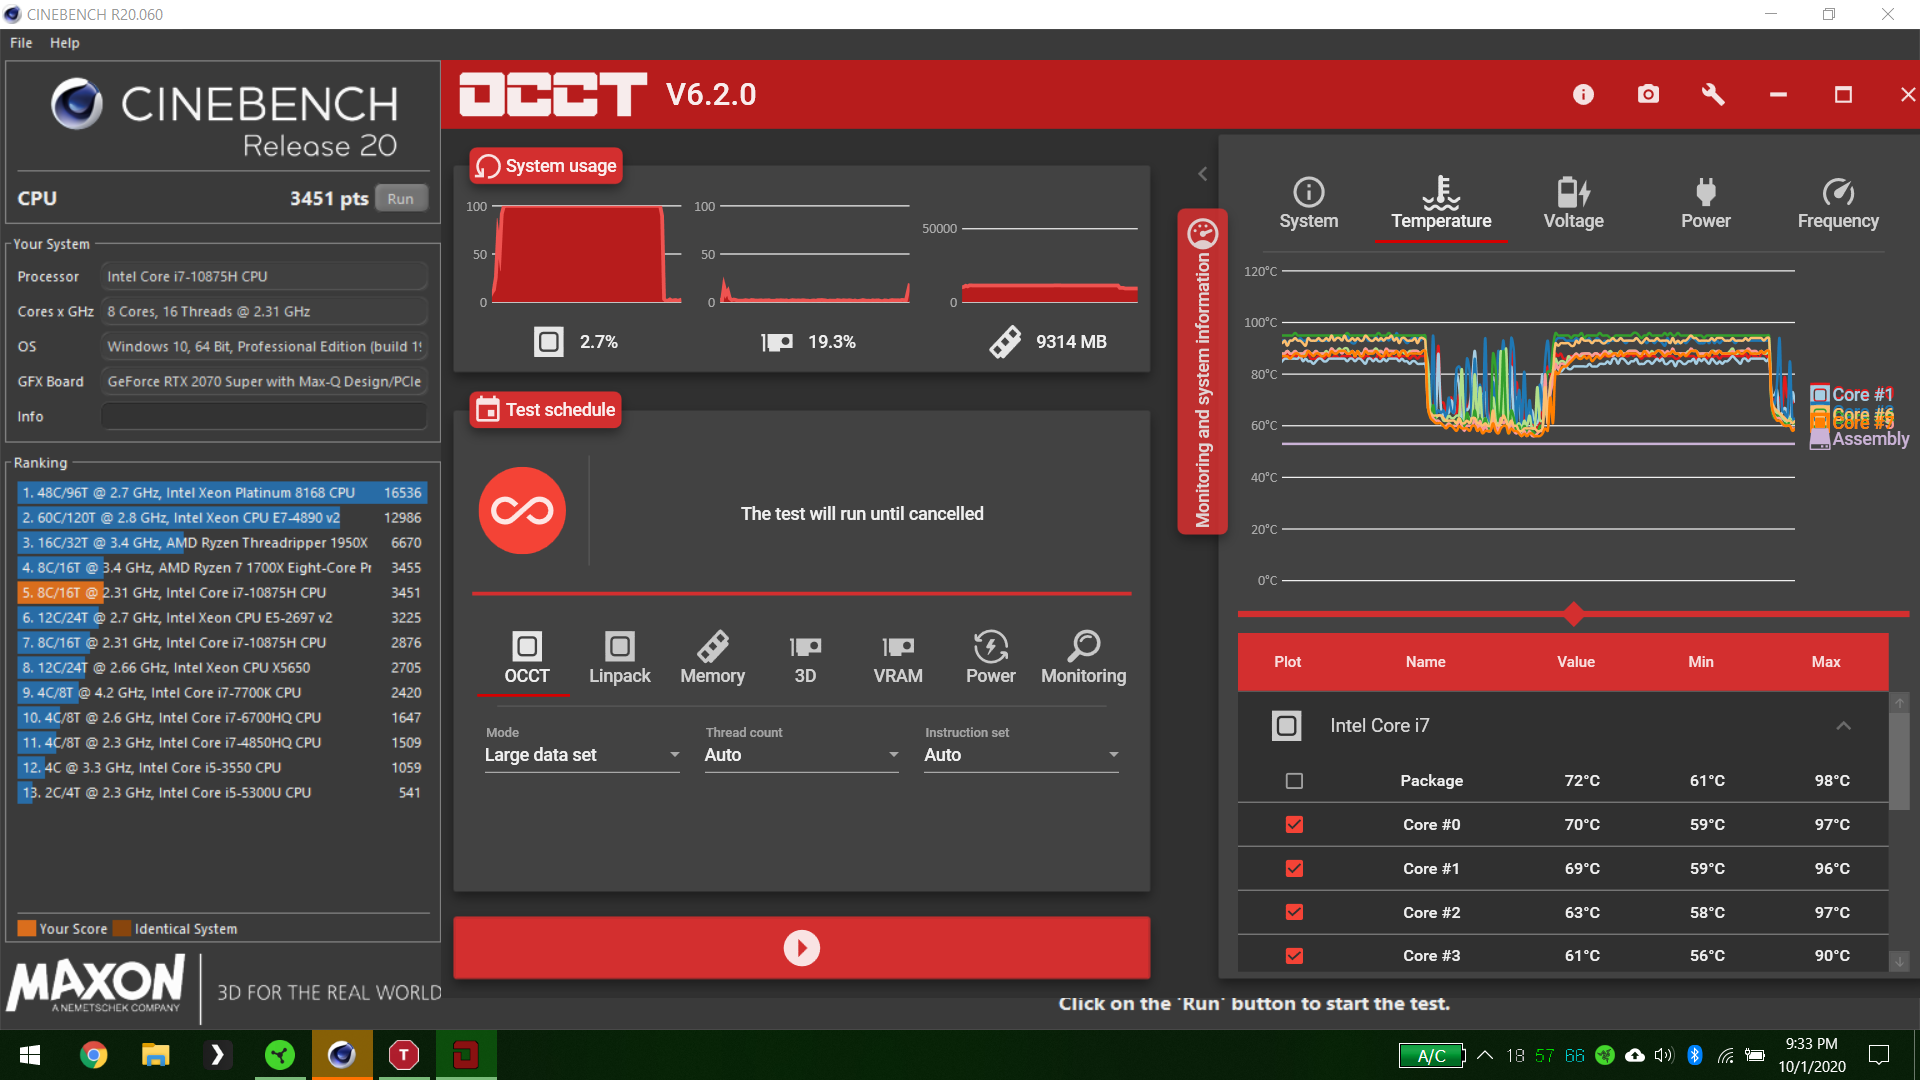Select the Memory test type

pos(713,658)
